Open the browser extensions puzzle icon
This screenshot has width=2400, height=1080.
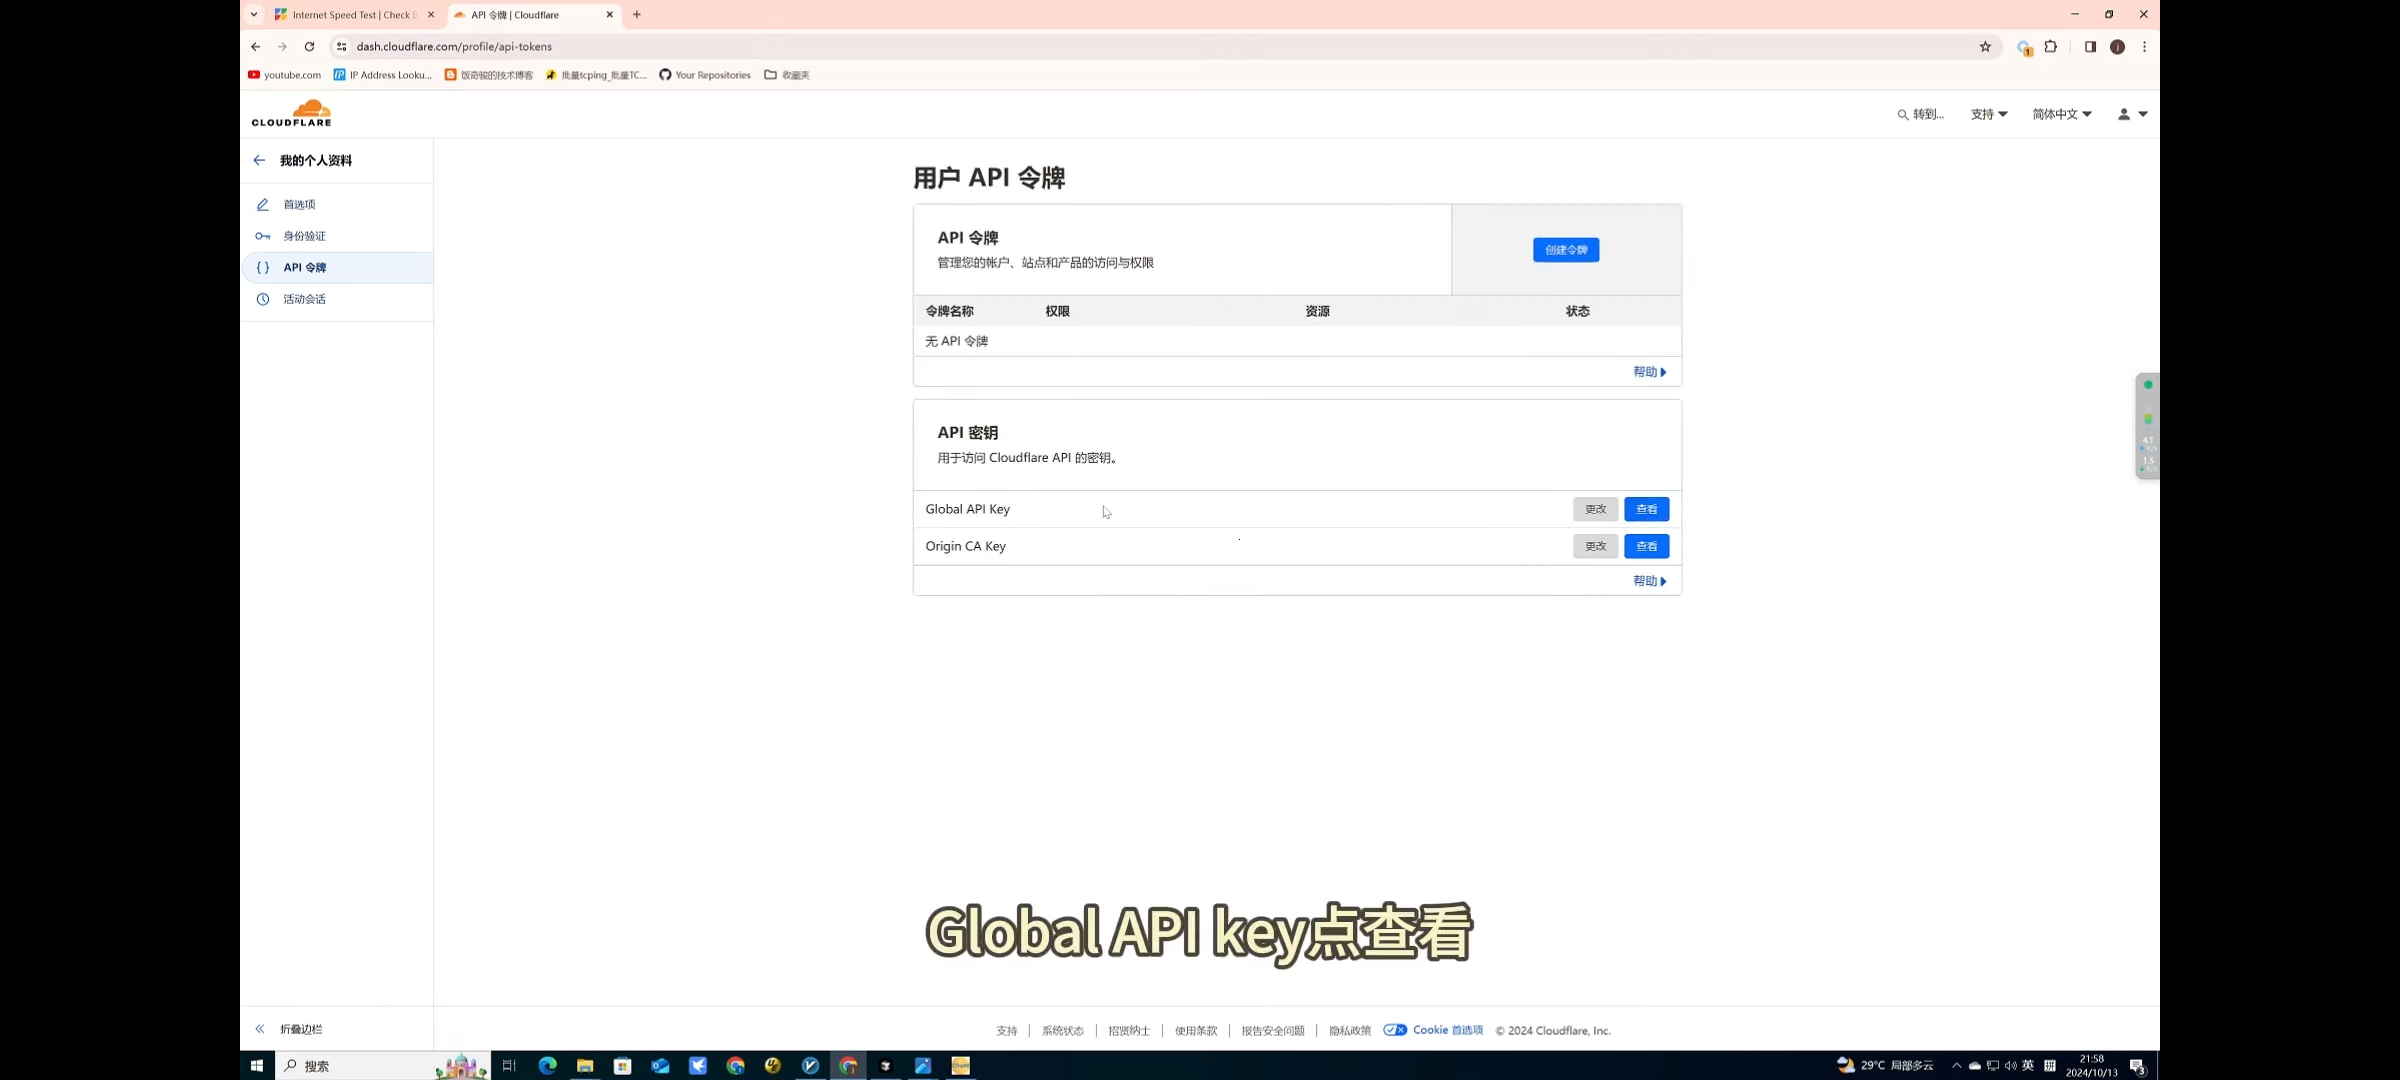tap(2051, 46)
